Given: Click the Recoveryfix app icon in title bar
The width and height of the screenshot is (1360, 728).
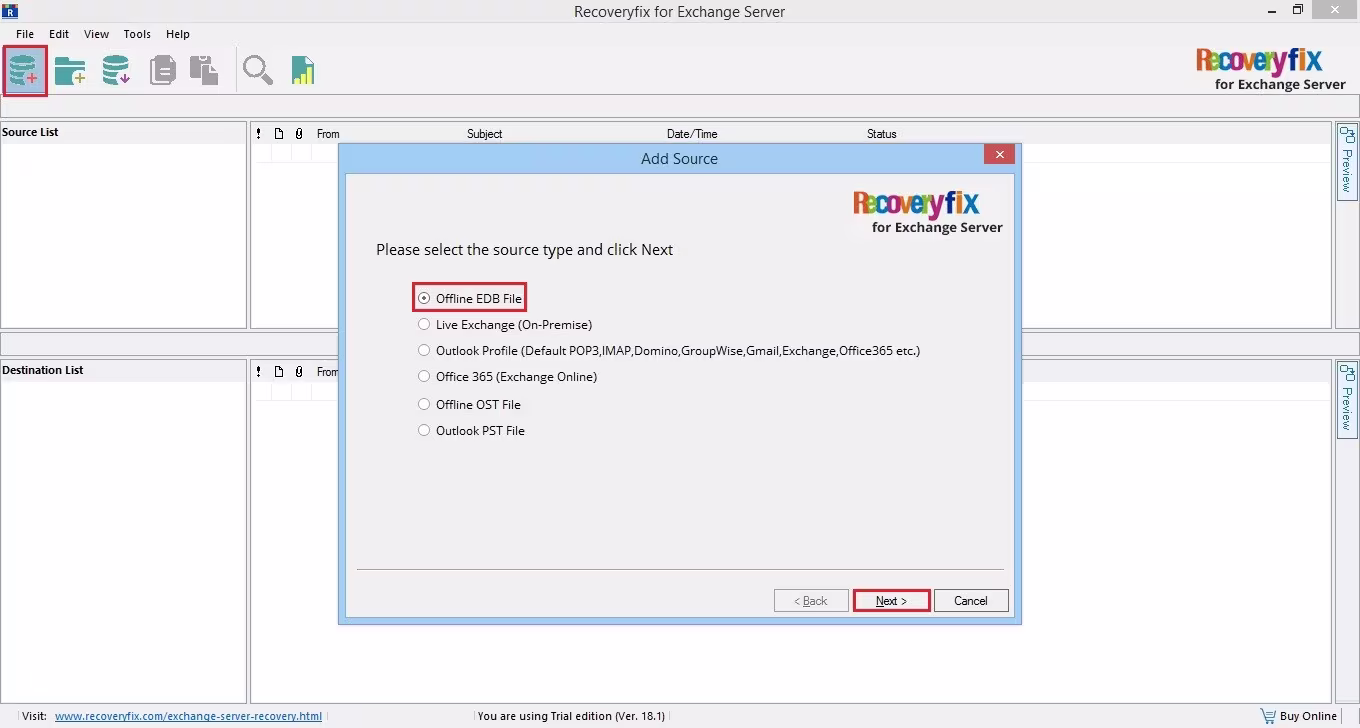Looking at the screenshot, I should tap(11, 11).
